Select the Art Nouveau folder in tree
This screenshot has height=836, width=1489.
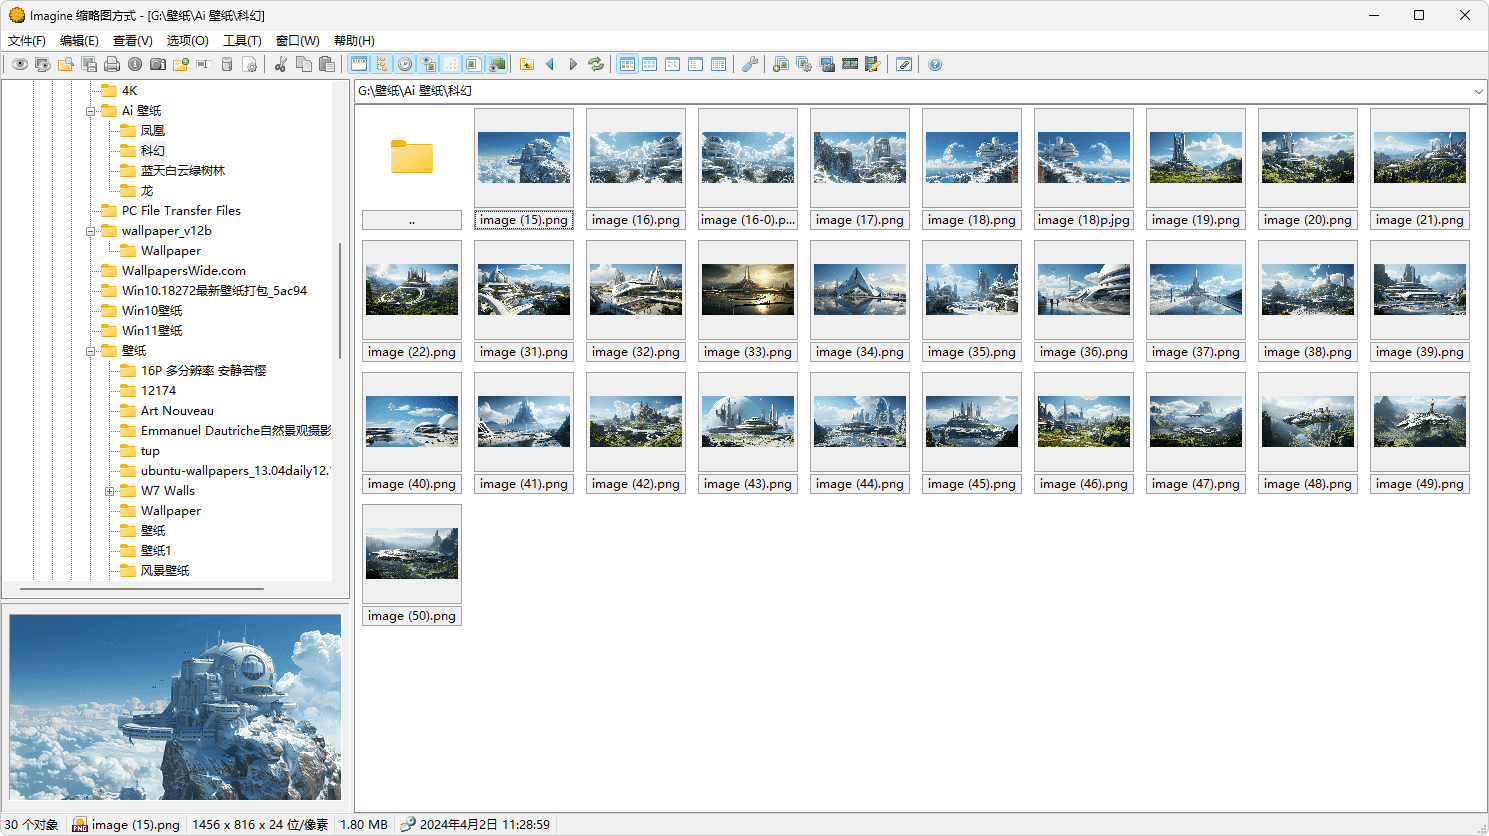pos(177,411)
